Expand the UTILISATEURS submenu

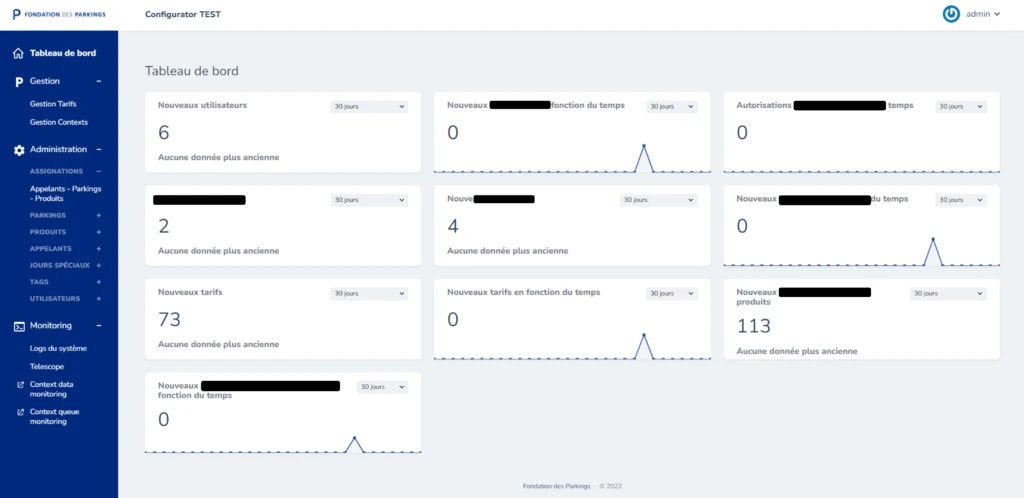coord(99,298)
